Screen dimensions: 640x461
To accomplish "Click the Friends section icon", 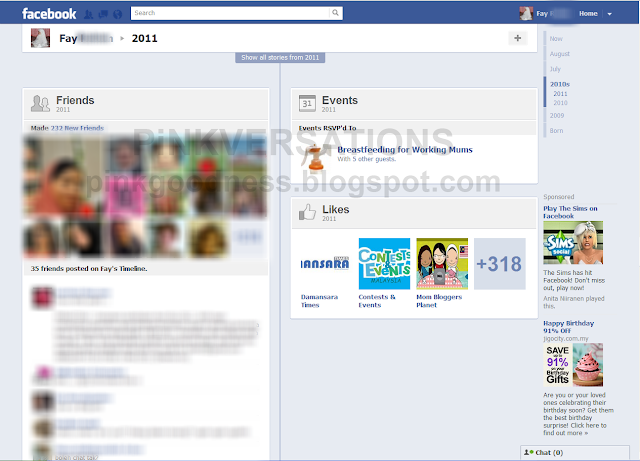I will point(40,103).
